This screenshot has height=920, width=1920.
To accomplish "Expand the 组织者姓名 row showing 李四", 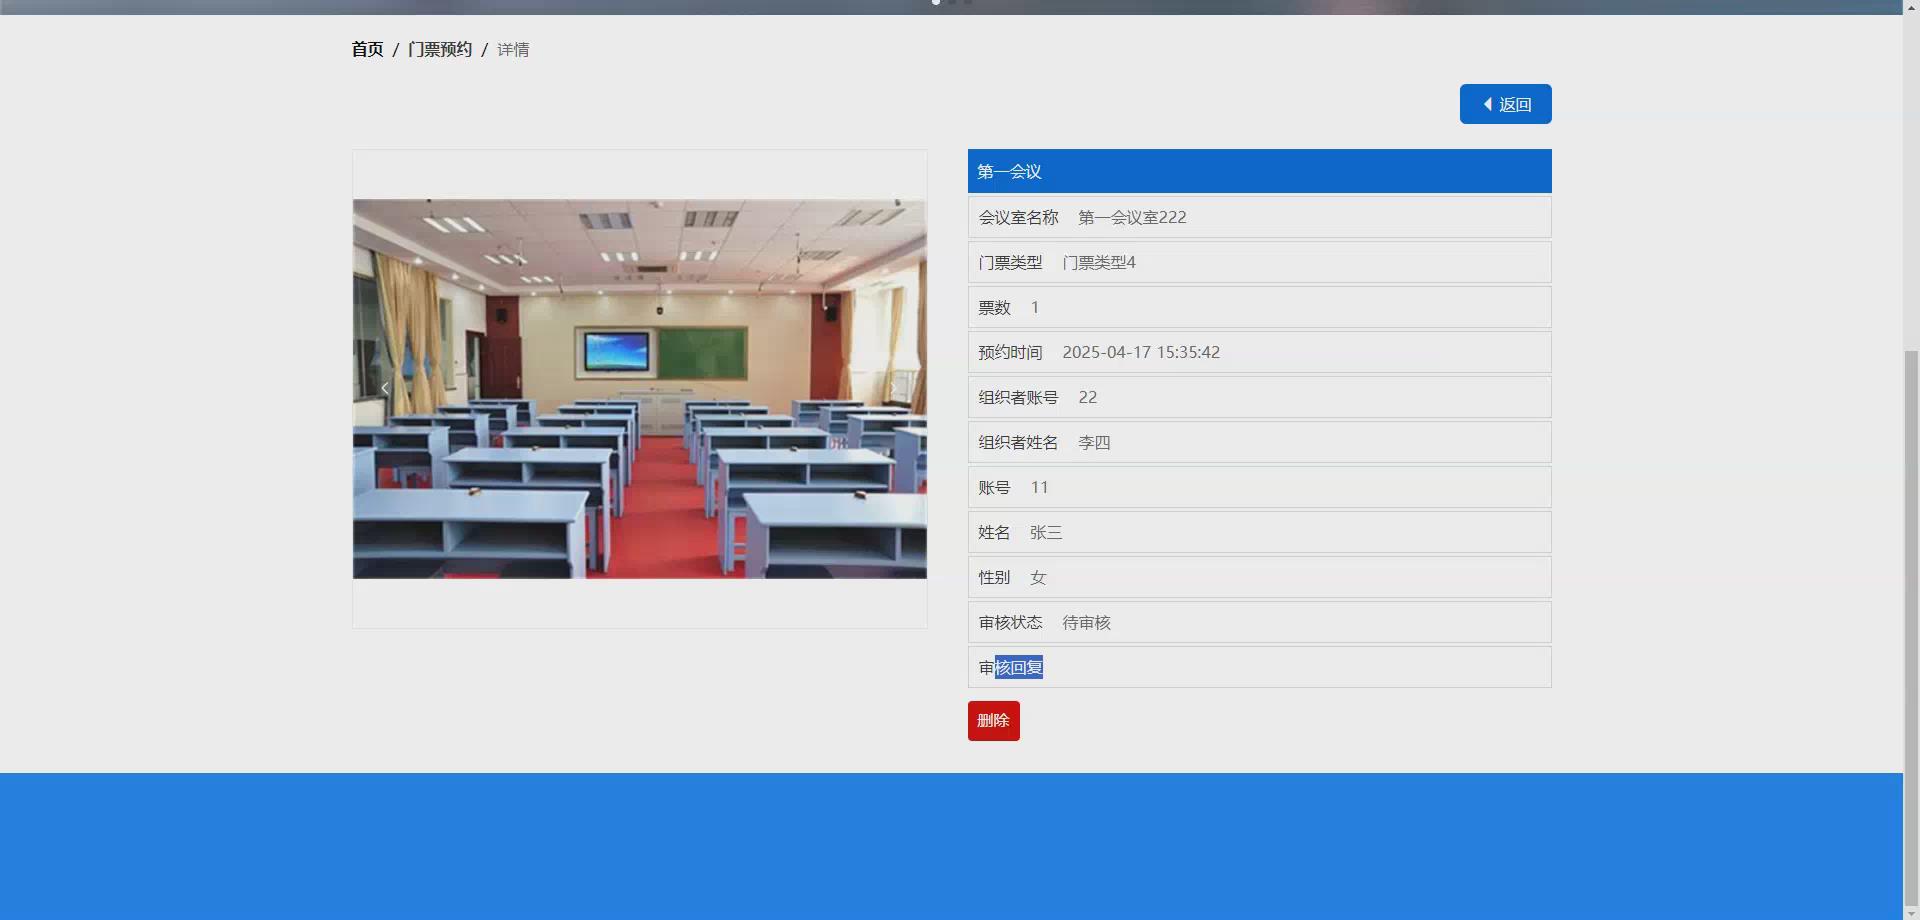I will (1258, 442).
